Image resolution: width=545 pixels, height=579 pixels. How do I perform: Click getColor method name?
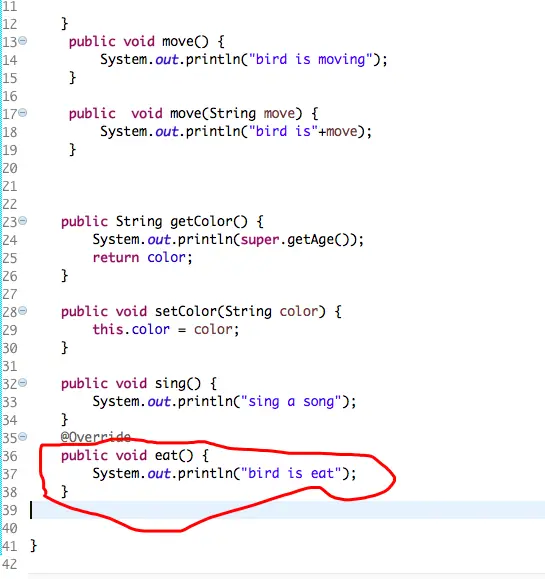[201, 222]
